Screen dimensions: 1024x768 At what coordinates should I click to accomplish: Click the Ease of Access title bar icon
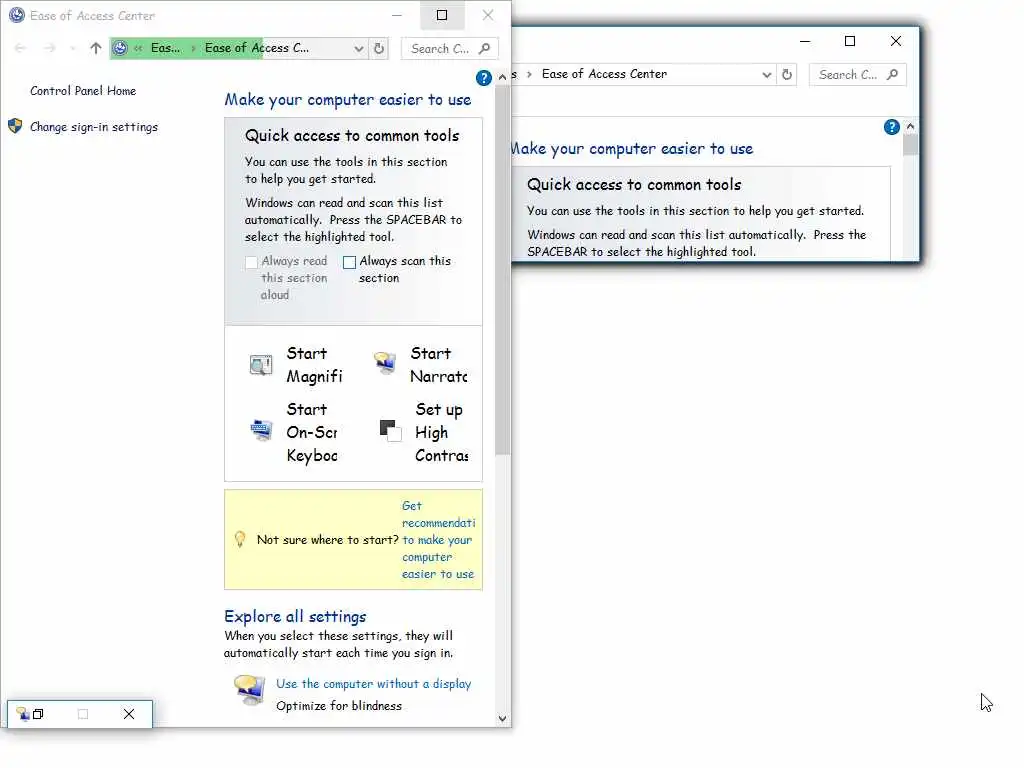point(17,15)
